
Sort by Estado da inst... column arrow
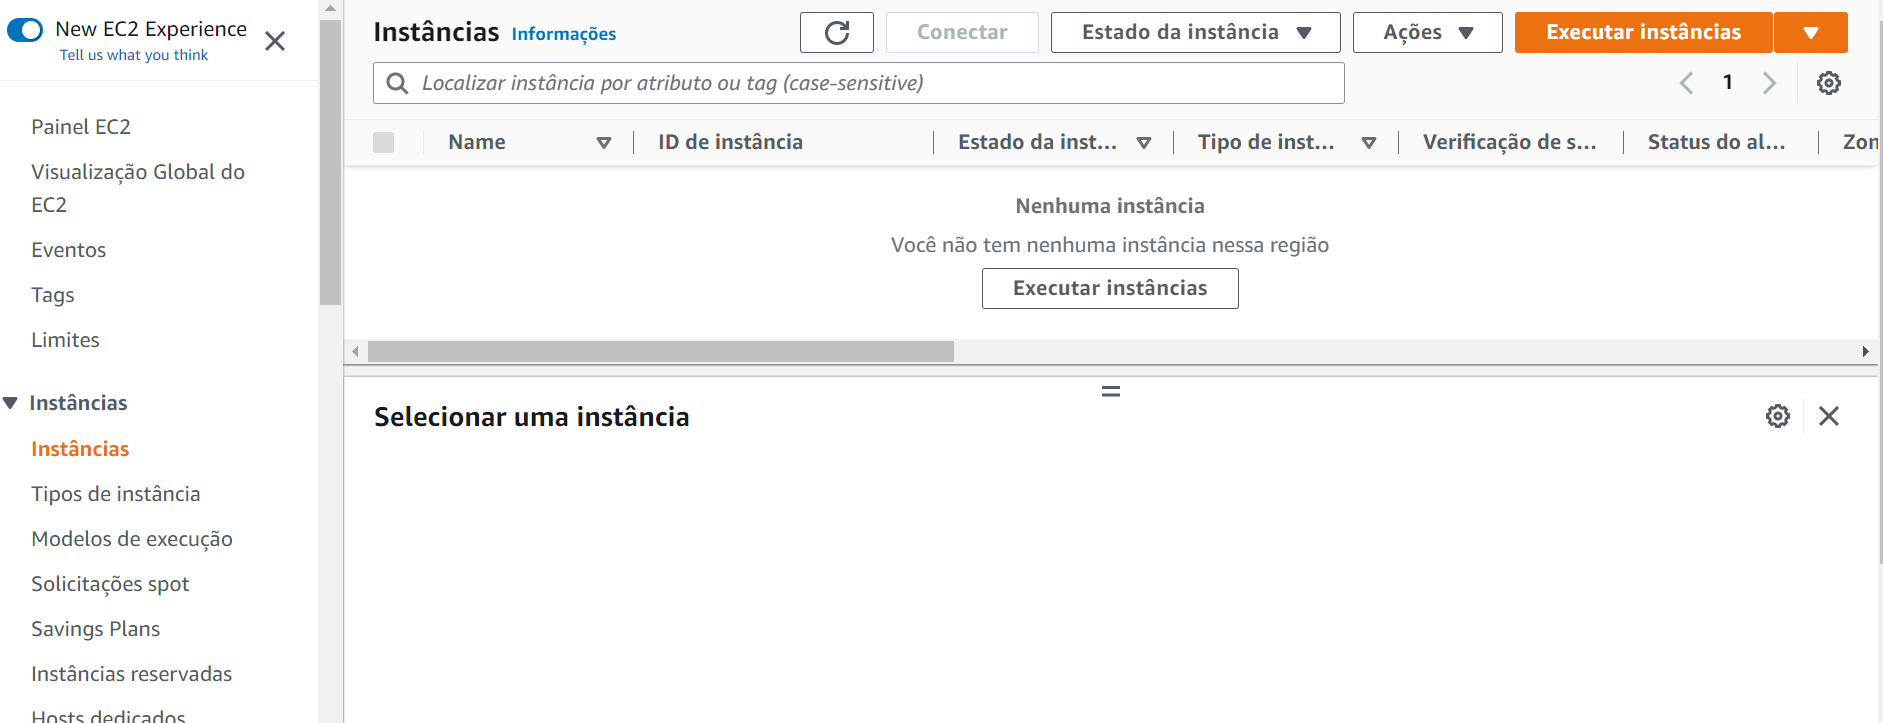coord(1144,143)
